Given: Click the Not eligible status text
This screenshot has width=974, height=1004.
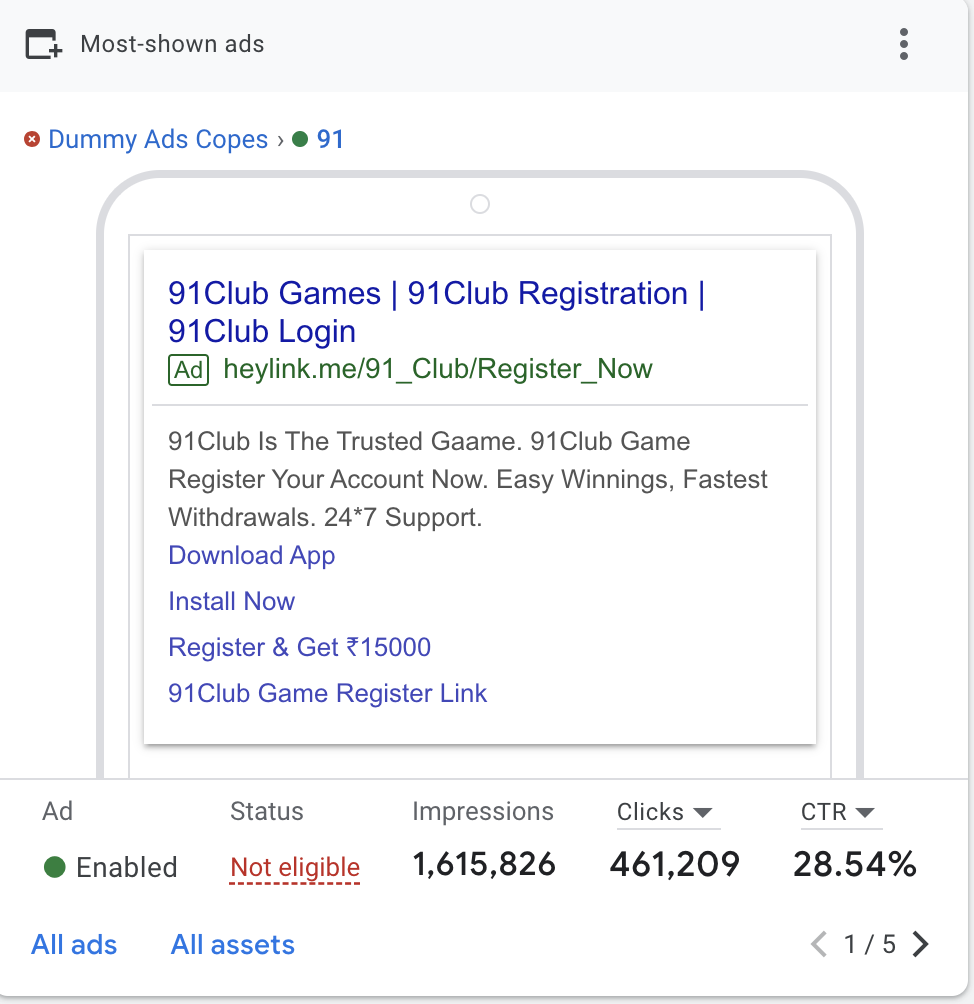Looking at the screenshot, I should (x=295, y=868).
